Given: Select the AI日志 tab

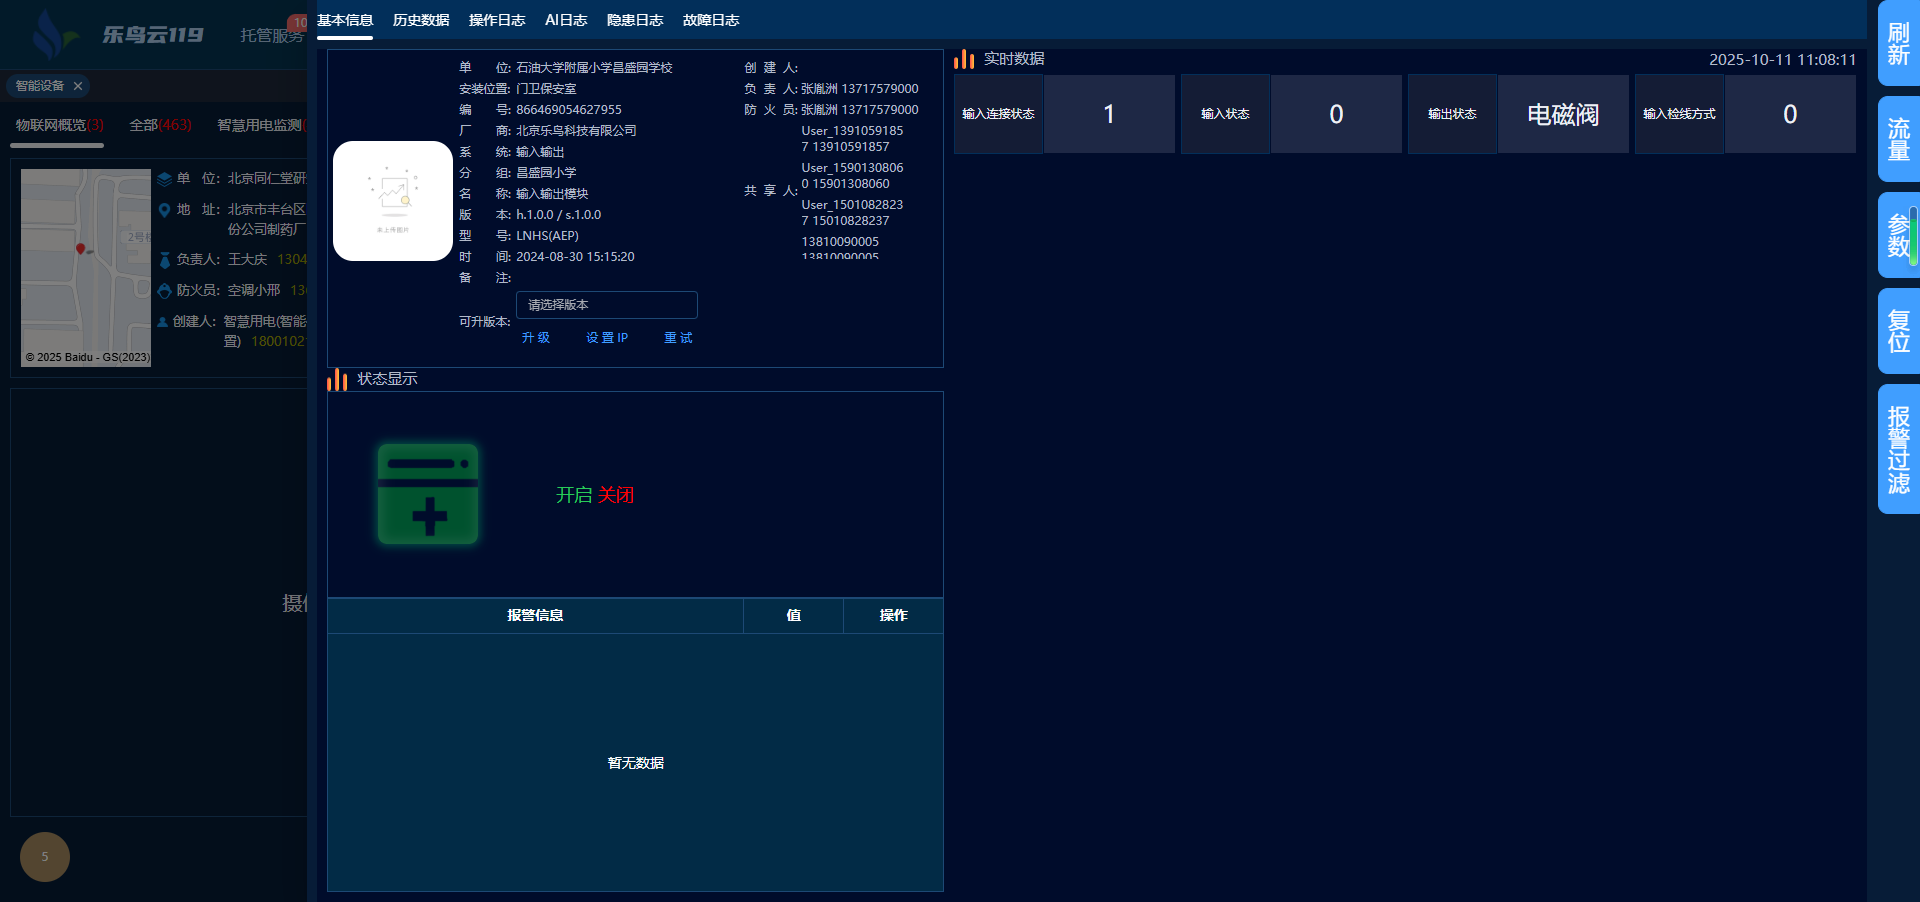Looking at the screenshot, I should (x=566, y=21).
